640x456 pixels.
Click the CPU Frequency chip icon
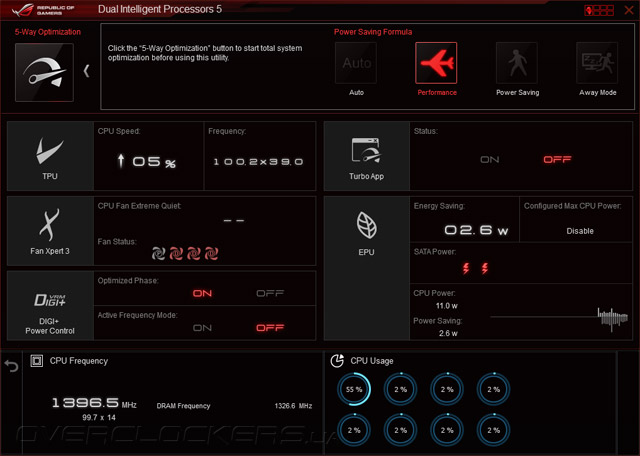37,361
